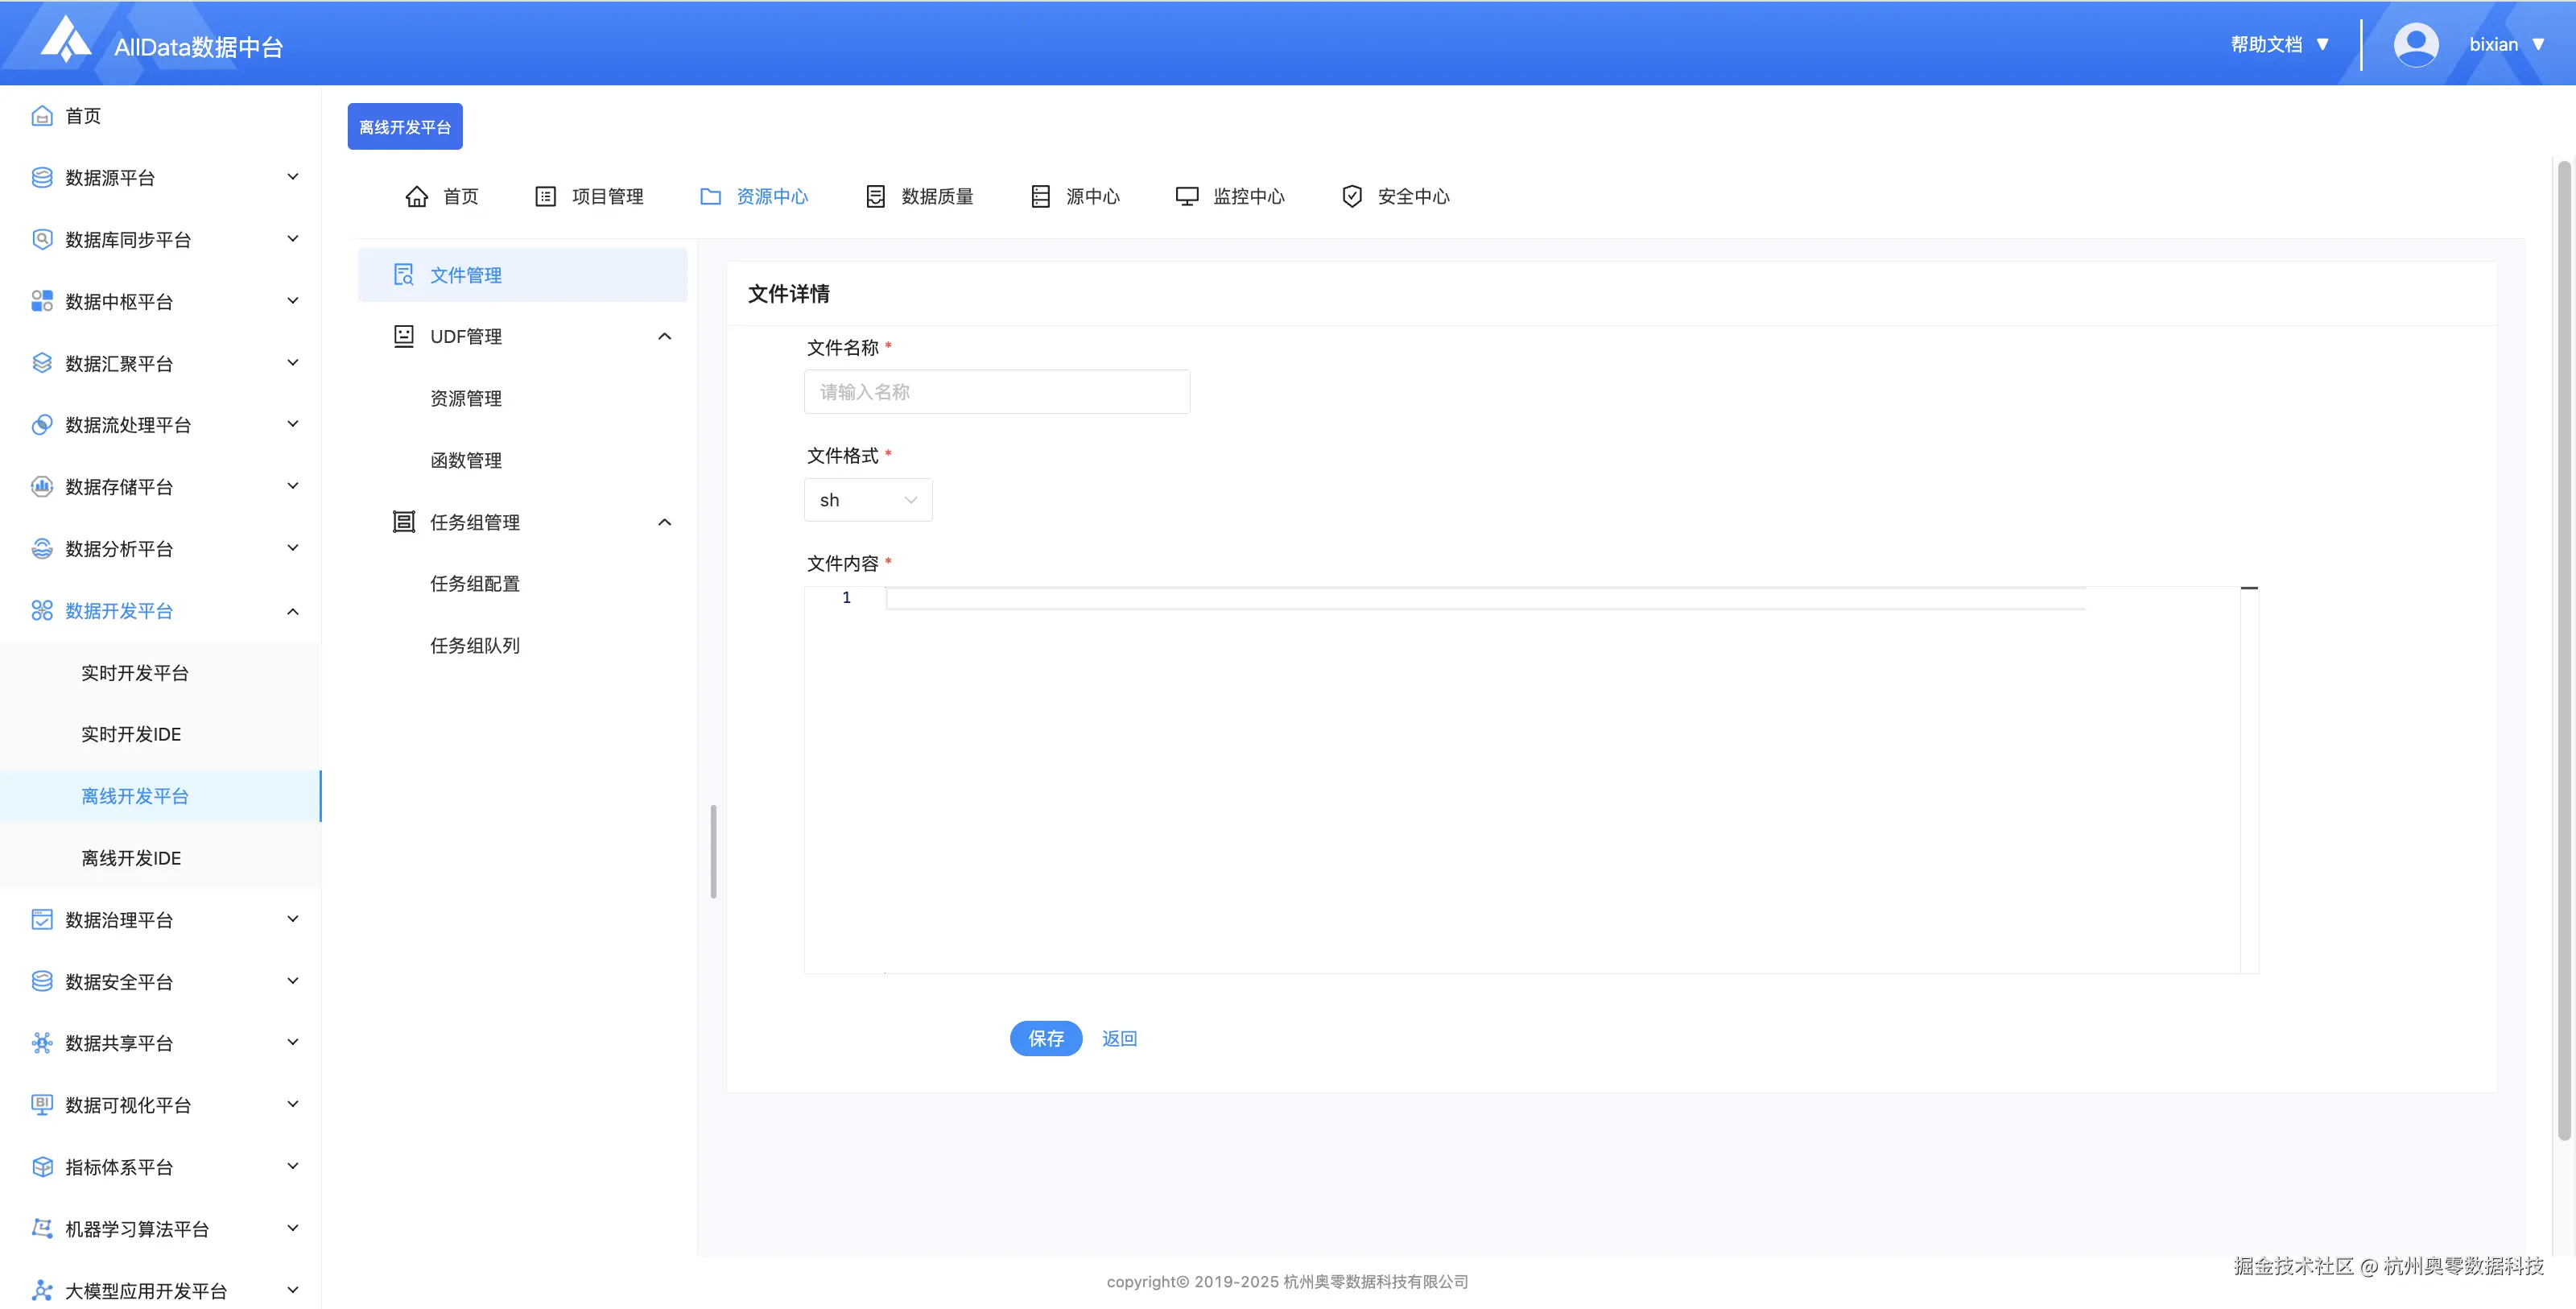
Task: Open 离线开发IDE in sidebar
Action: click(131, 858)
